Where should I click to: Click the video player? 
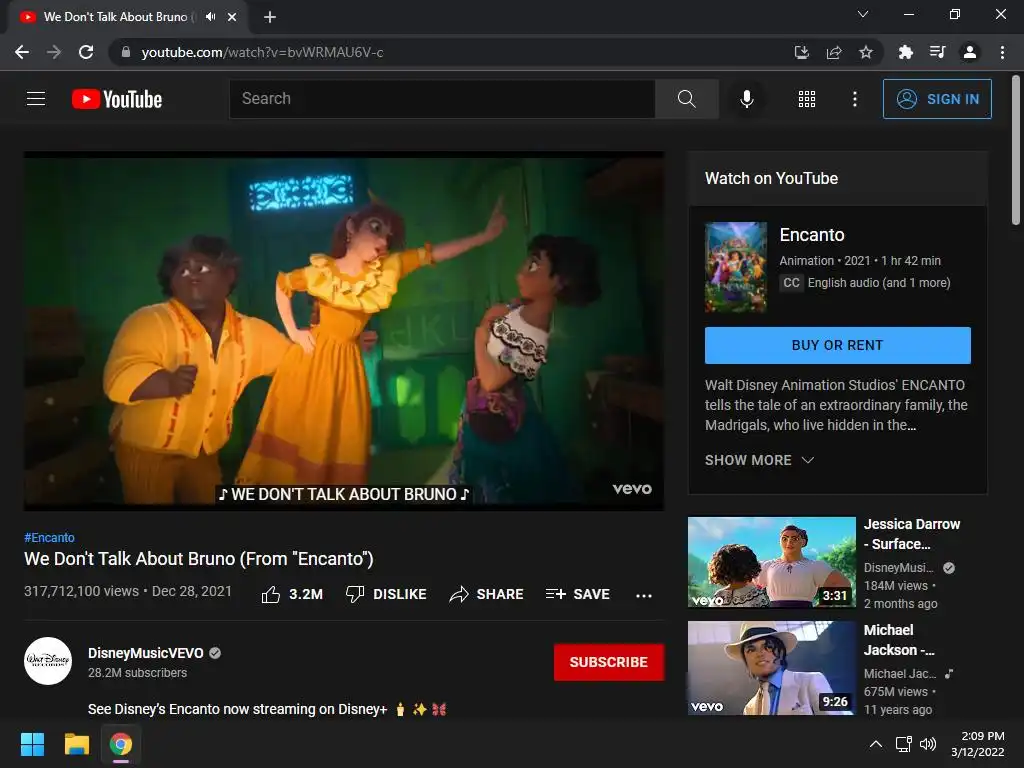pyautogui.click(x=344, y=331)
